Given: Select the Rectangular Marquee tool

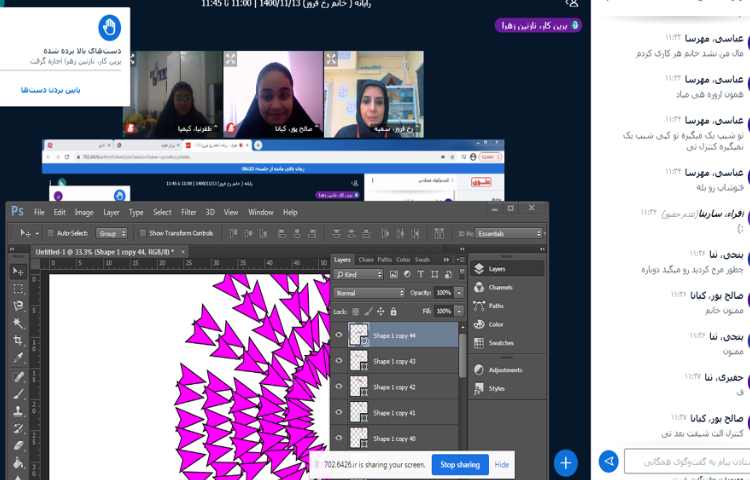Looking at the screenshot, I should click(18, 289).
